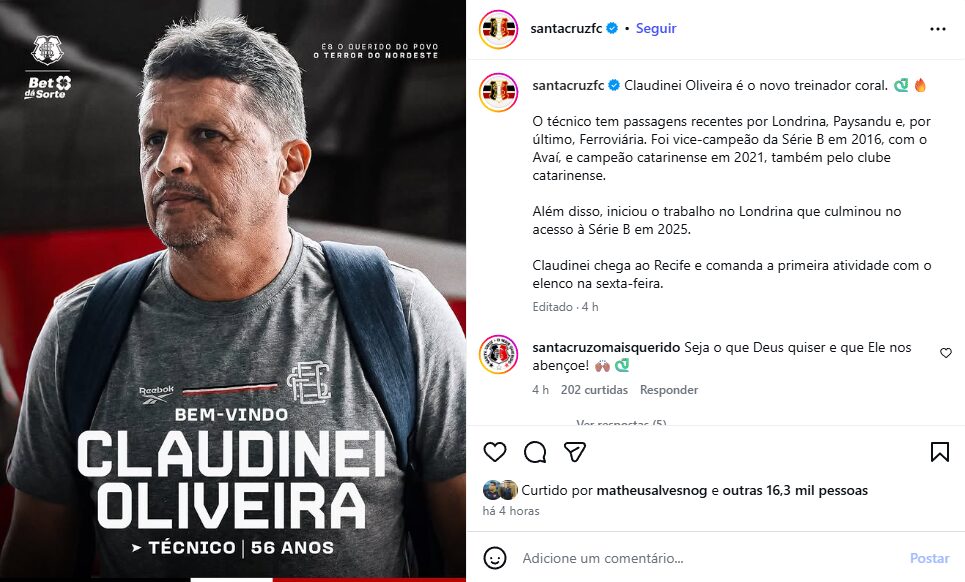Focus the Adicione um comentário field
The height and width of the screenshot is (582, 965).
tap(708, 558)
